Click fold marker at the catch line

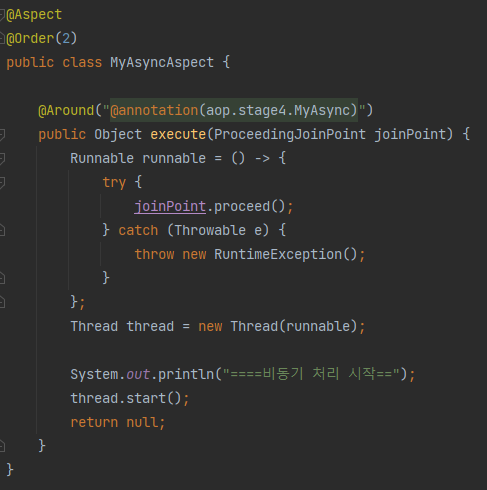[x=2, y=230]
